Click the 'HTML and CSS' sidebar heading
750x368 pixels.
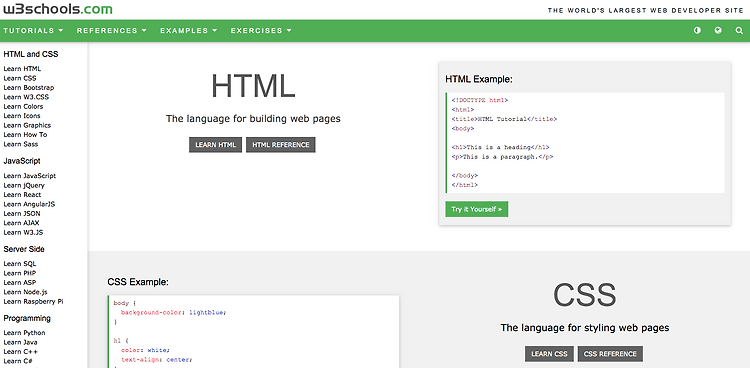[31, 54]
